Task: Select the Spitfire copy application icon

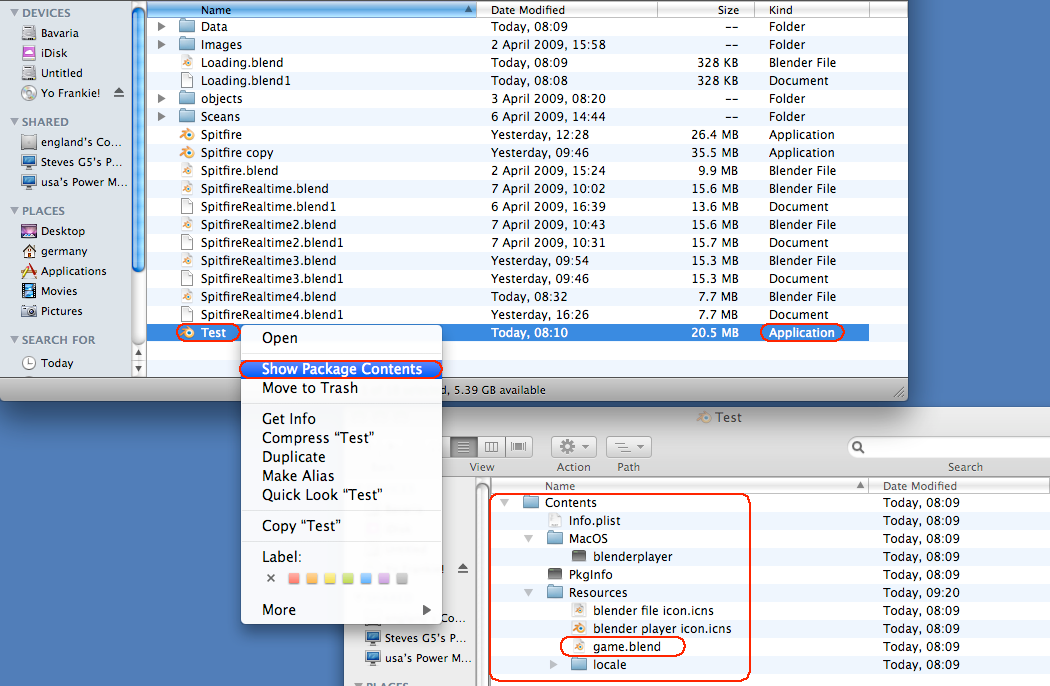Action: pos(187,153)
